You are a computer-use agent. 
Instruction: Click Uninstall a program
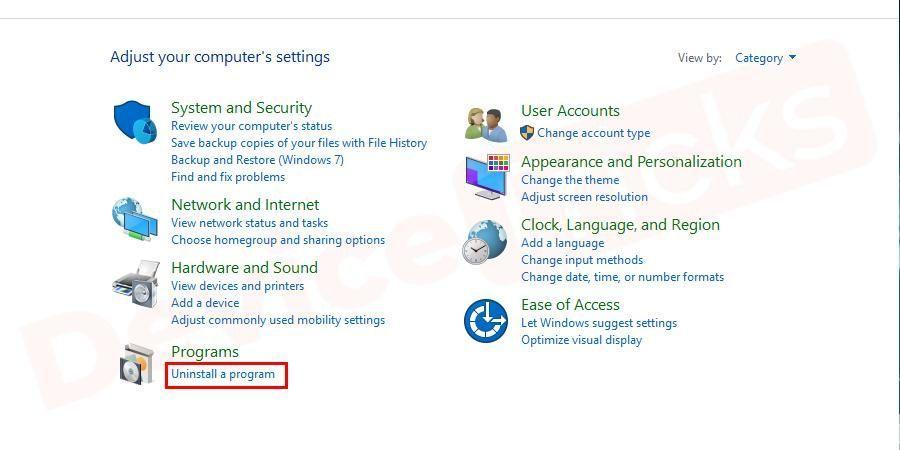223,374
